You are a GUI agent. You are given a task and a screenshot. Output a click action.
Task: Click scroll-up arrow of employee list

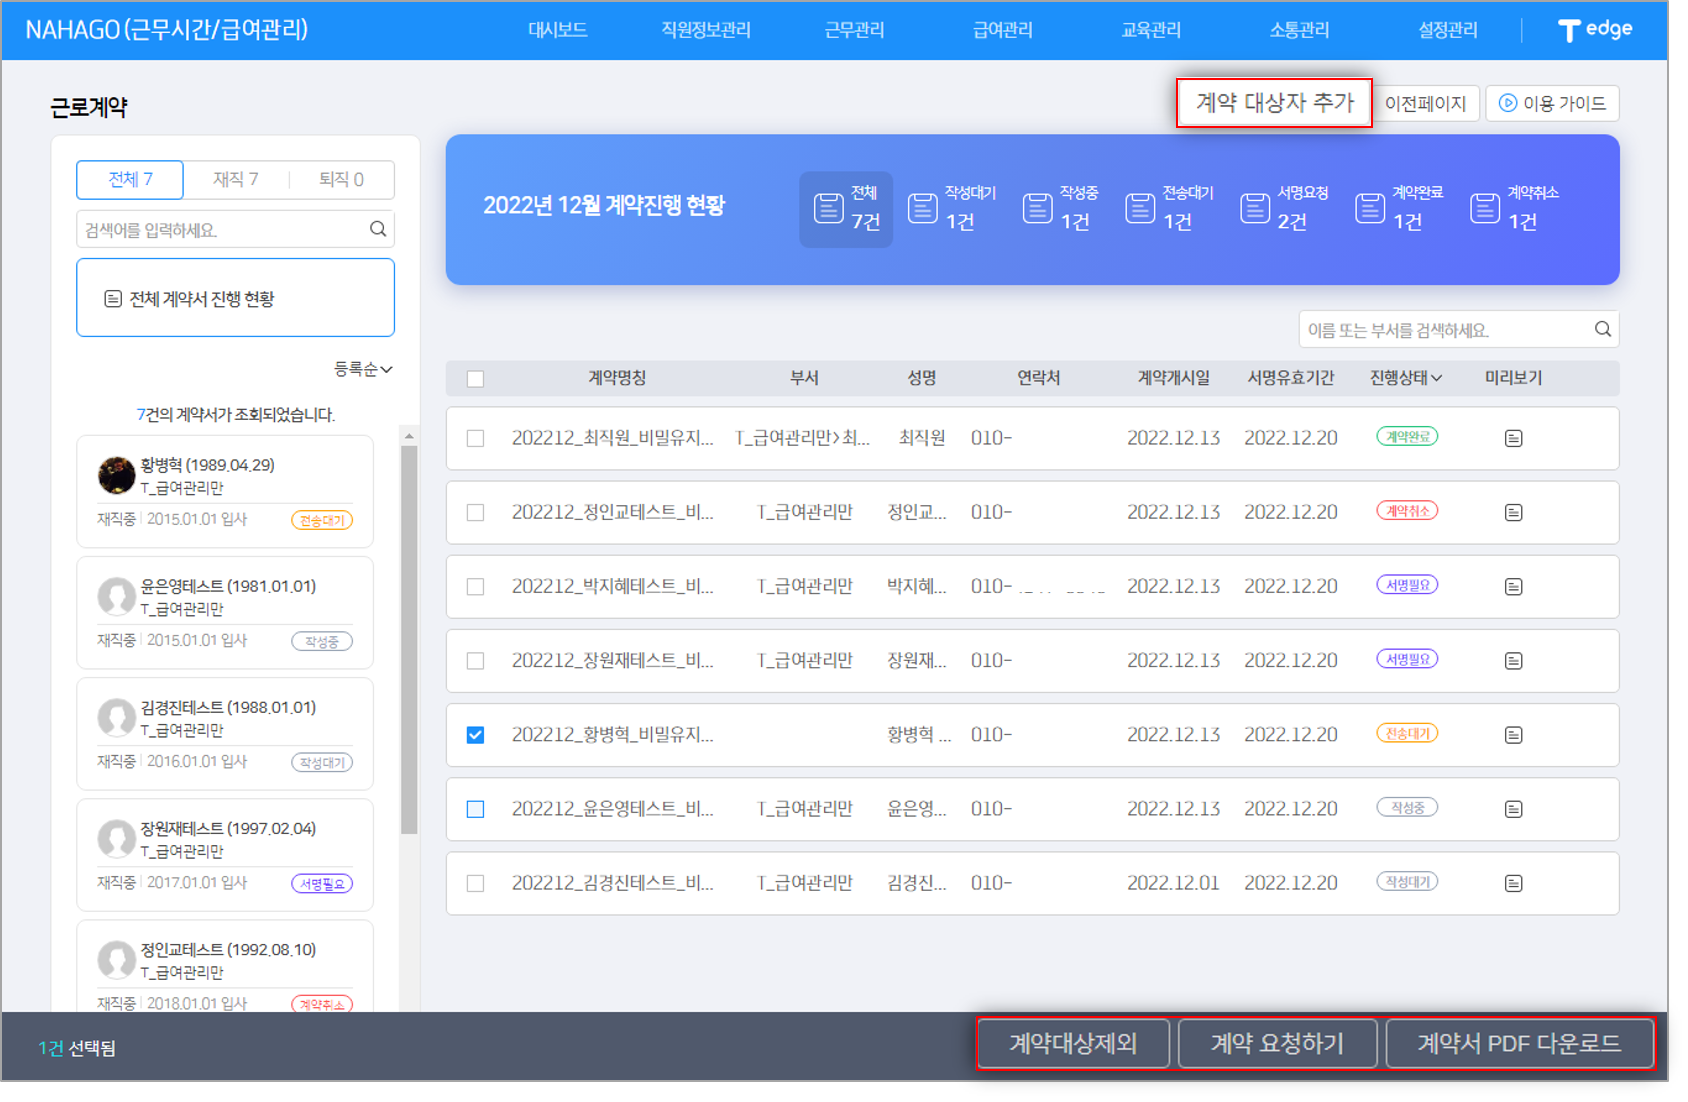(409, 436)
